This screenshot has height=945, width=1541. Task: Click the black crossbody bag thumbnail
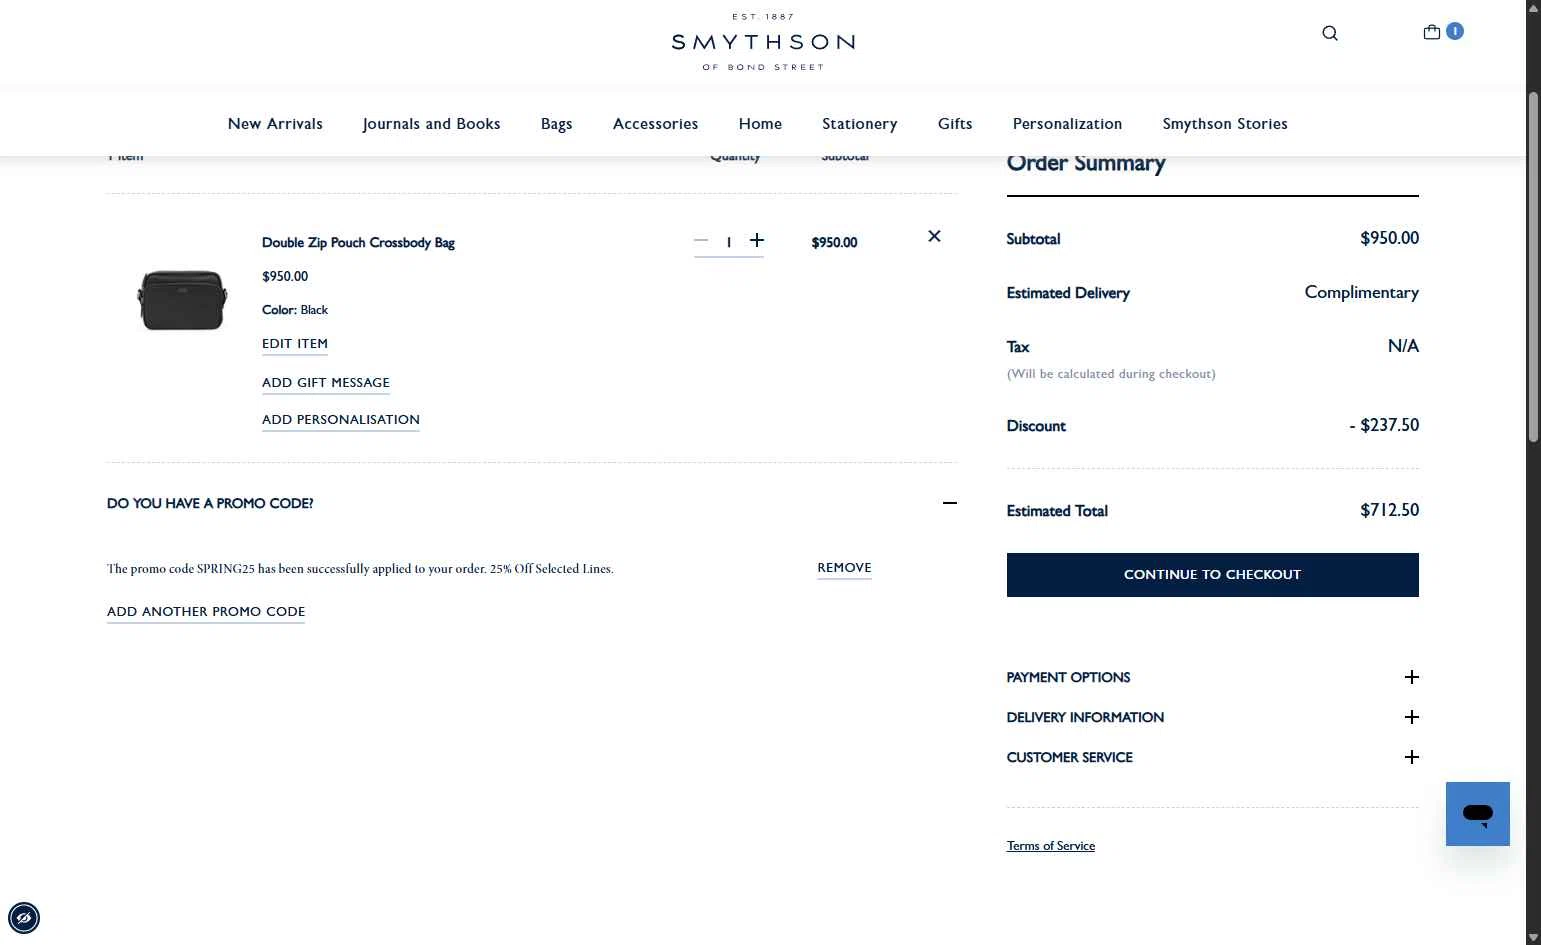182,299
